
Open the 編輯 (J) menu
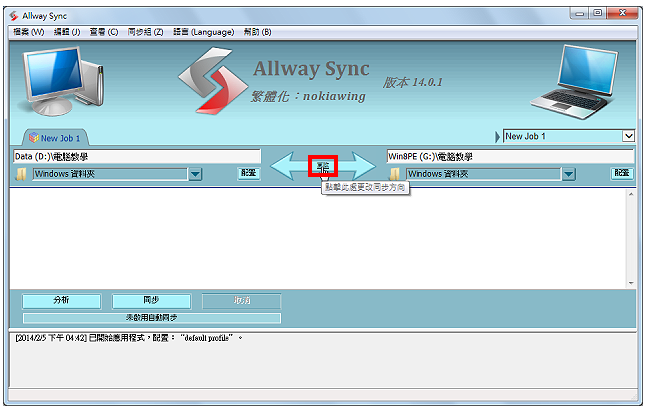(x=67, y=32)
